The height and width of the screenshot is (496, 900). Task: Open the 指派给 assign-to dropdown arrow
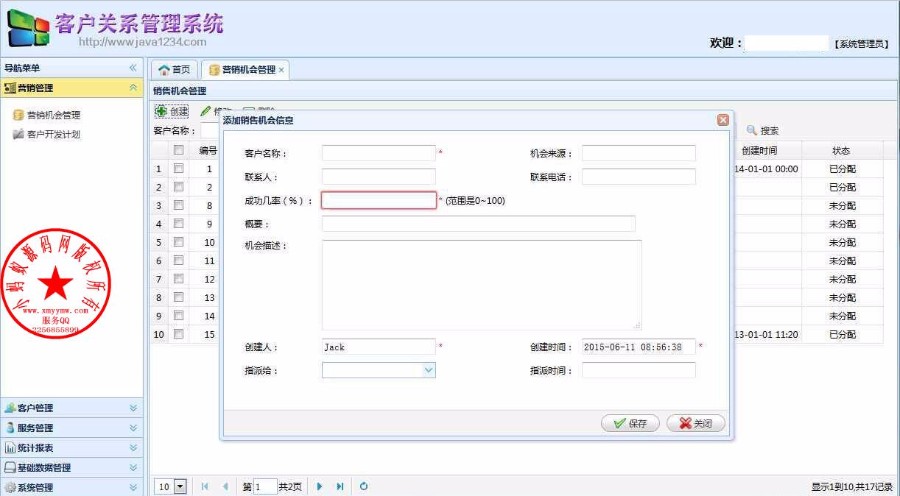(429, 370)
